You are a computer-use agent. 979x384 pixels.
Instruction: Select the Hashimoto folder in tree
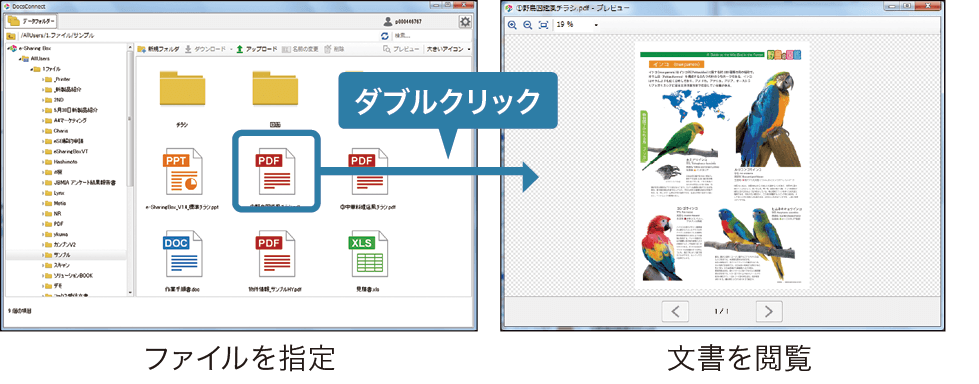click(x=61, y=162)
